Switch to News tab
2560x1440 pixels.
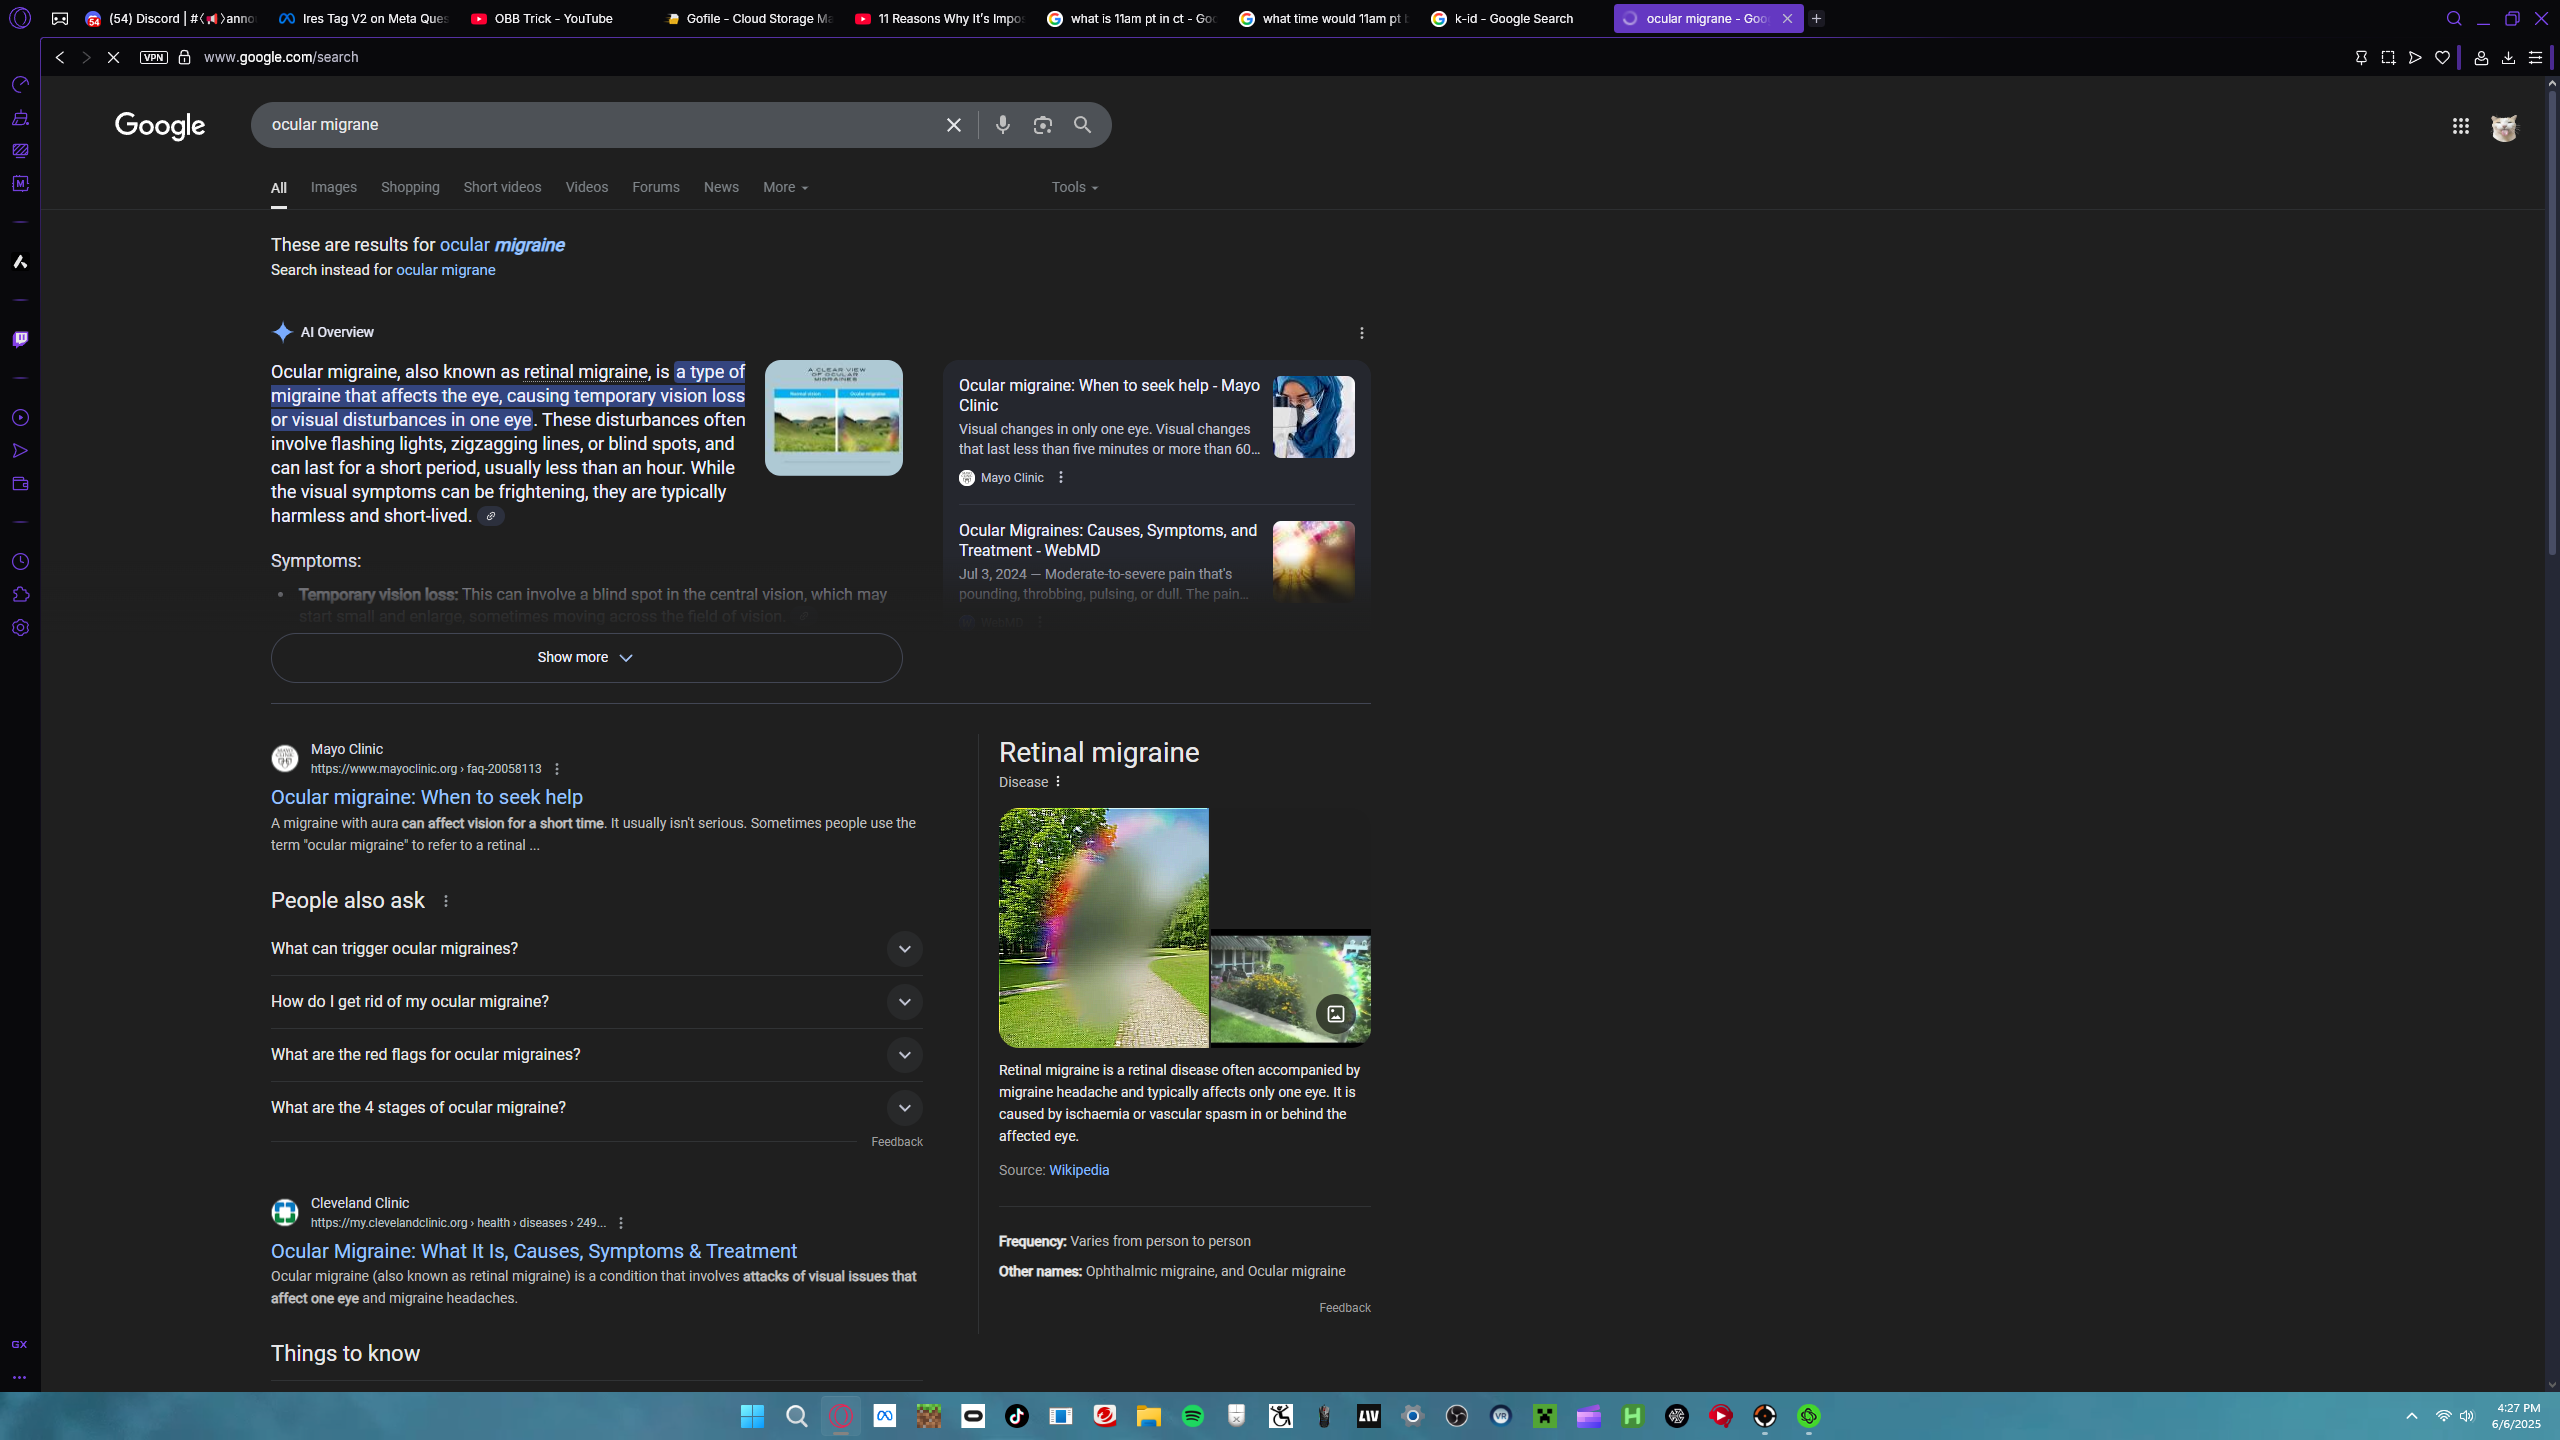pyautogui.click(x=721, y=187)
